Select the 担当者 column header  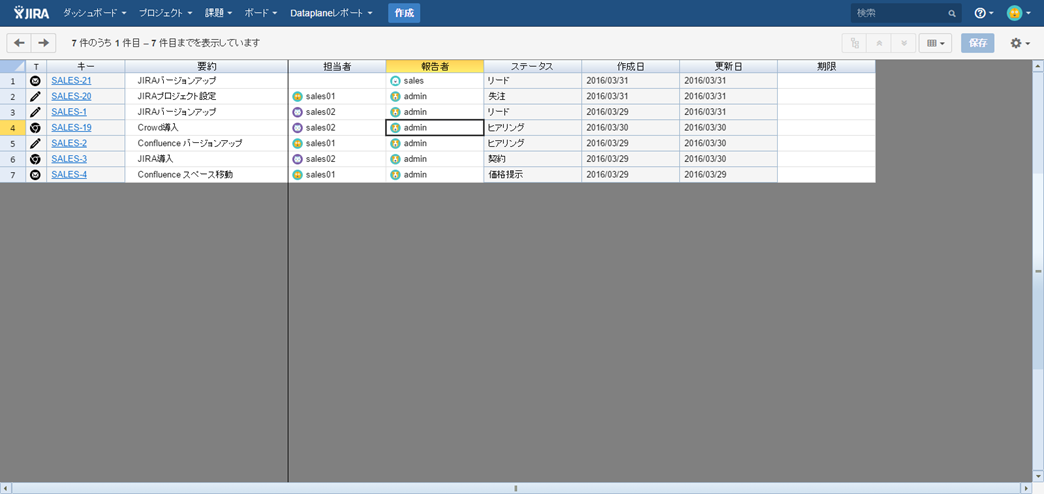click(x=337, y=66)
